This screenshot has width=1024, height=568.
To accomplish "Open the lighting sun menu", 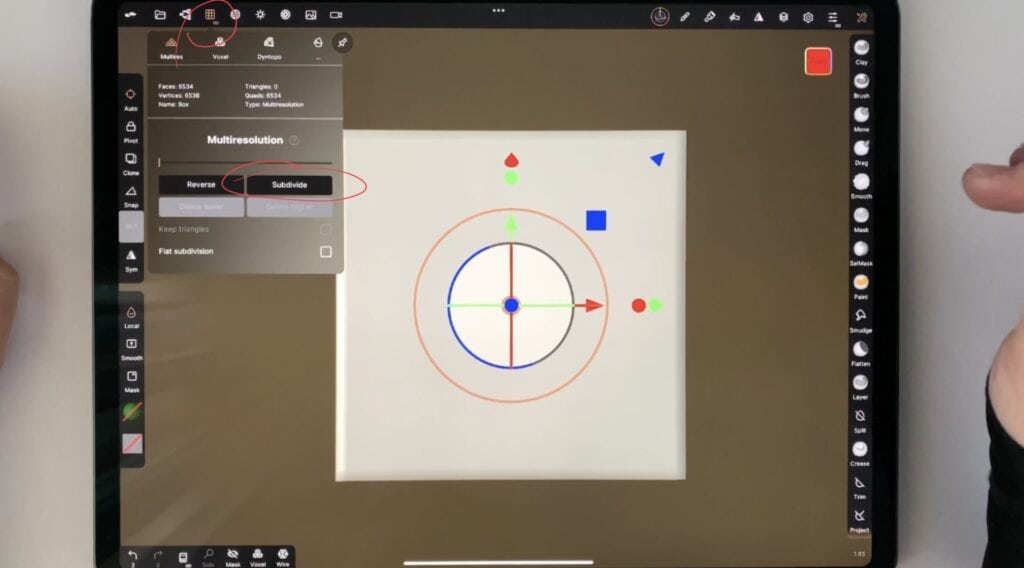I will point(260,15).
